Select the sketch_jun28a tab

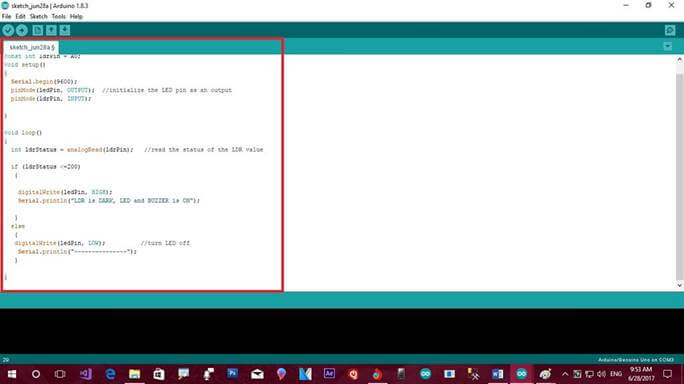[x=31, y=47]
